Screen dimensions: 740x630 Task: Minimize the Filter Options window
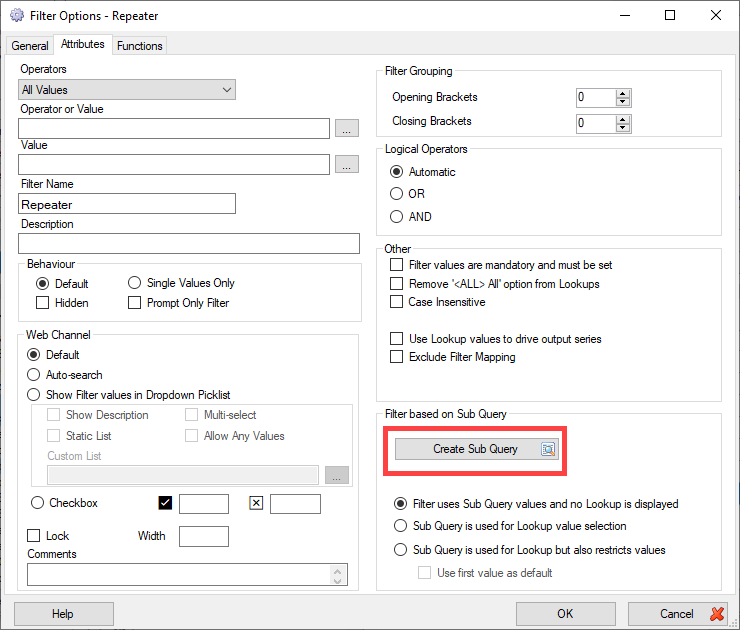(x=625, y=15)
